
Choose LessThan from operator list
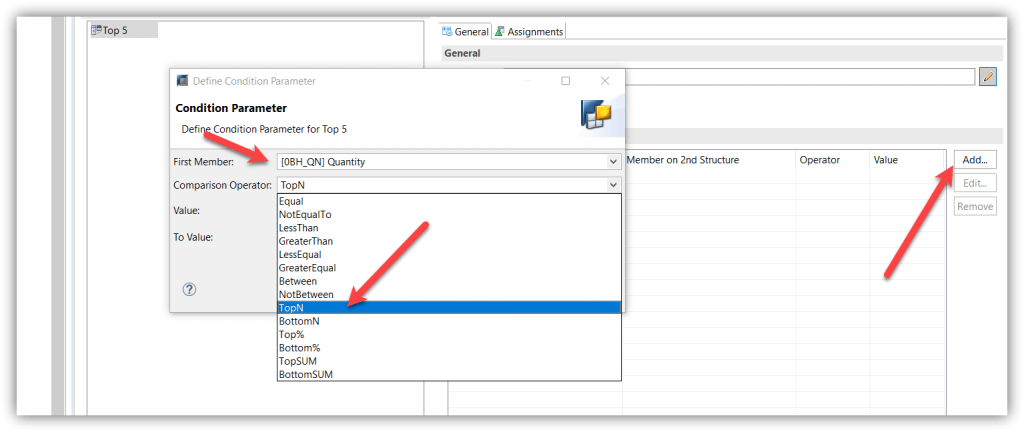[x=449, y=228]
